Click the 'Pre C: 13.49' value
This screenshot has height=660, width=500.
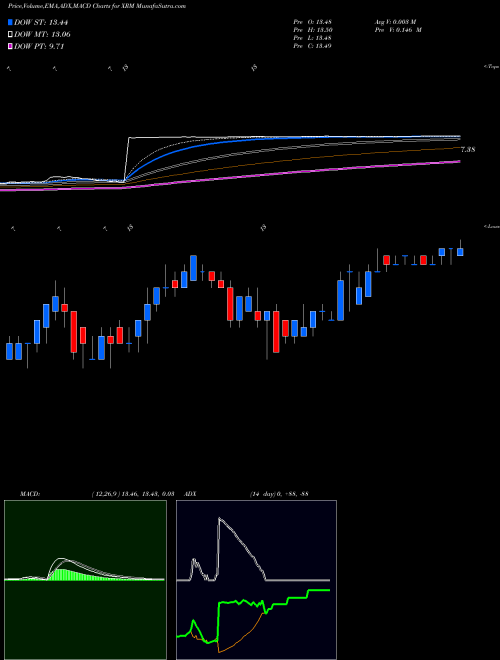[x=313, y=46]
